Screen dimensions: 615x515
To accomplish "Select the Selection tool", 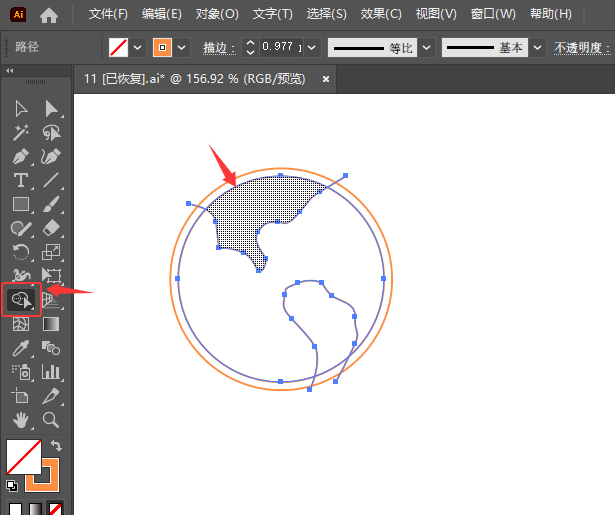I will 21,109.
